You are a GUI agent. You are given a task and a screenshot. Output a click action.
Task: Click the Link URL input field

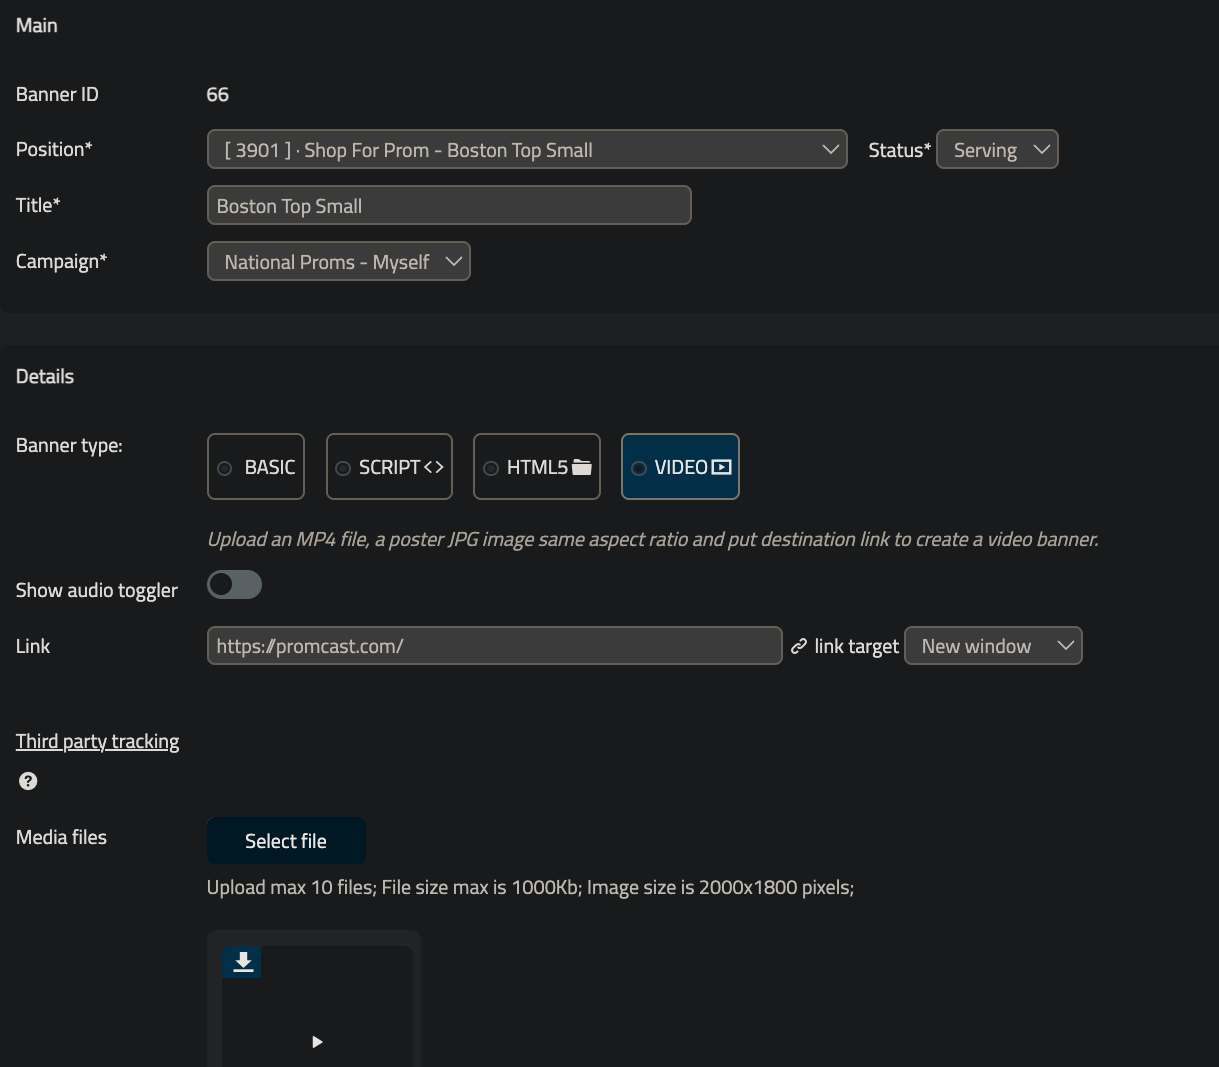494,646
